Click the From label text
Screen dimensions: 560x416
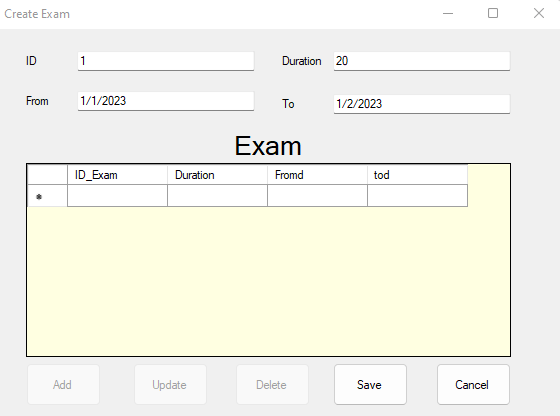(x=37, y=101)
